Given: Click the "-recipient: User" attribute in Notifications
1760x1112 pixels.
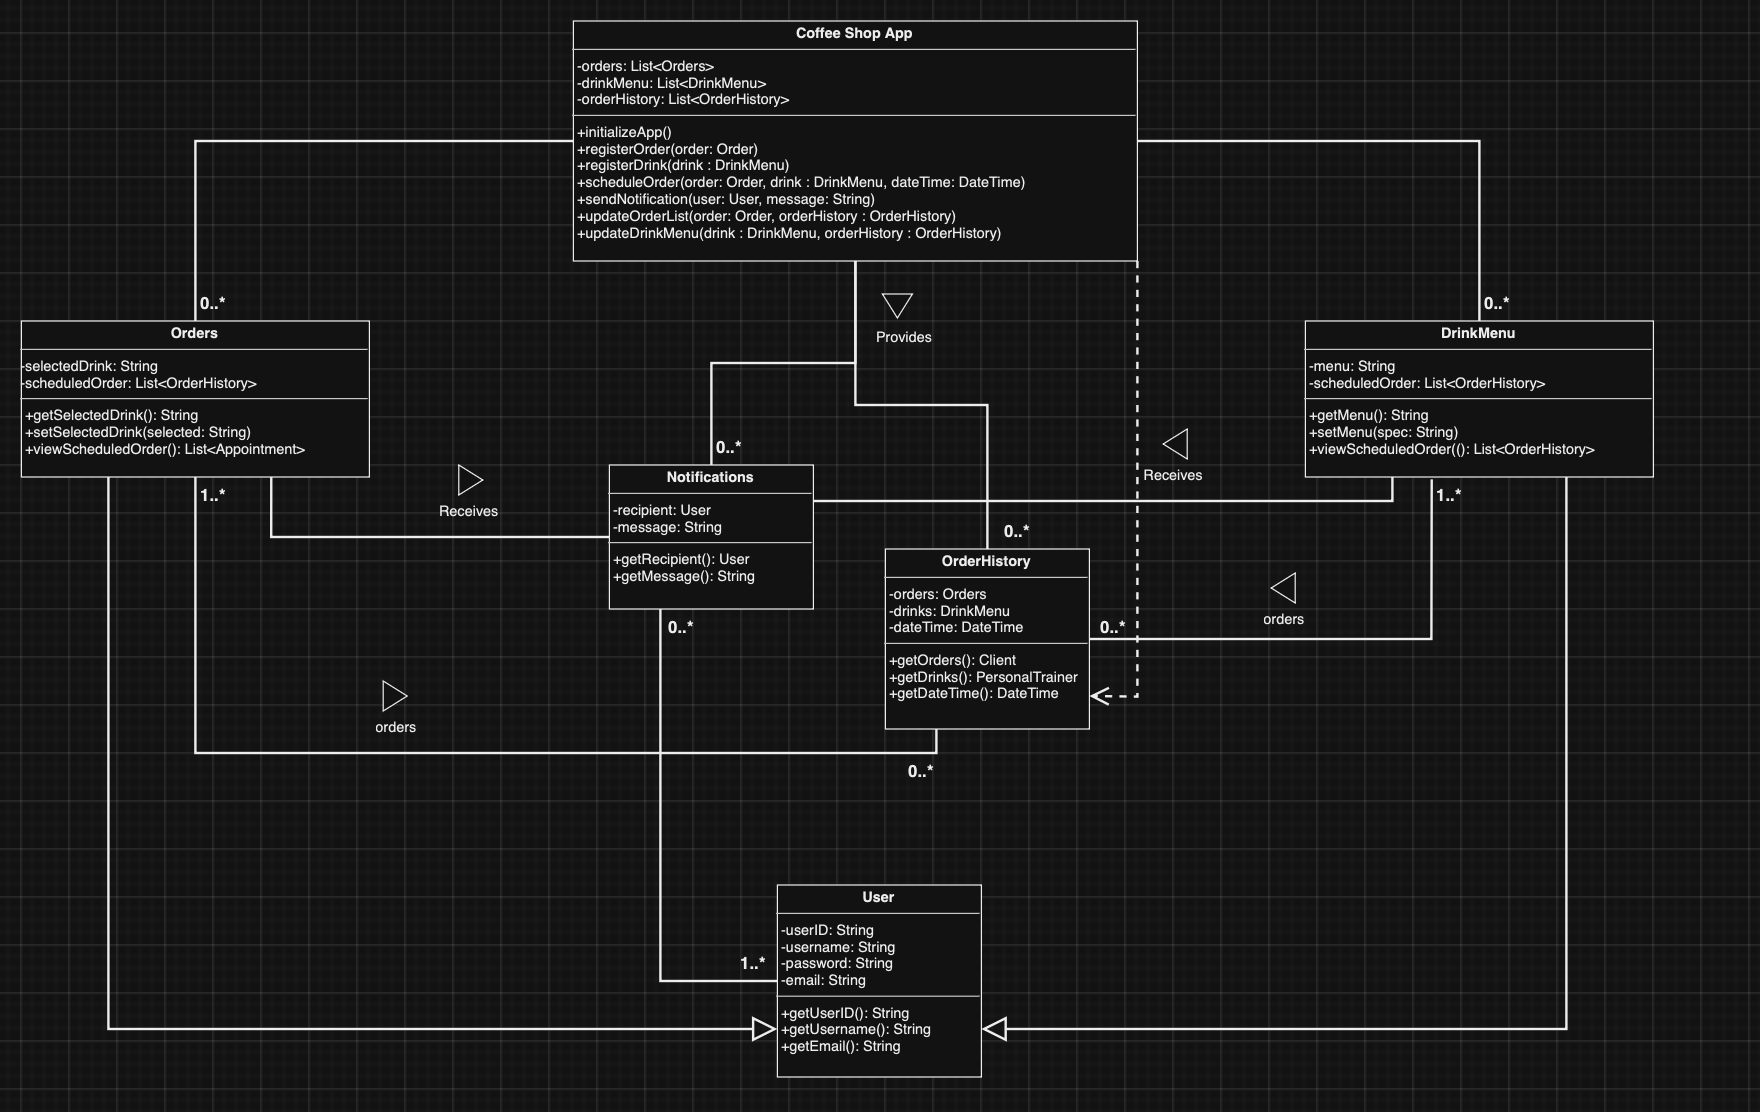Looking at the screenshot, I should tap(661, 510).
